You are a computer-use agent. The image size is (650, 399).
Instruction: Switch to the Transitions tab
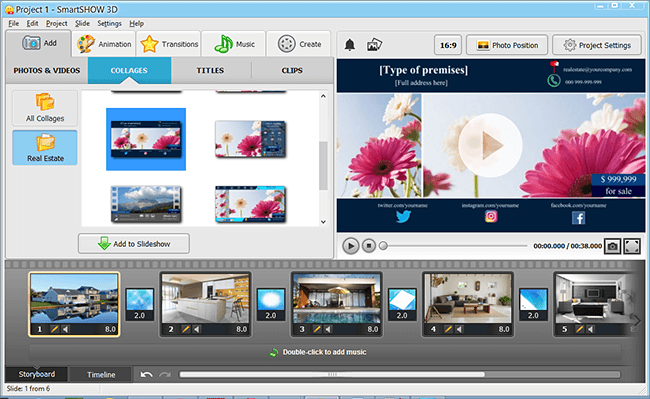click(x=169, y=44)
